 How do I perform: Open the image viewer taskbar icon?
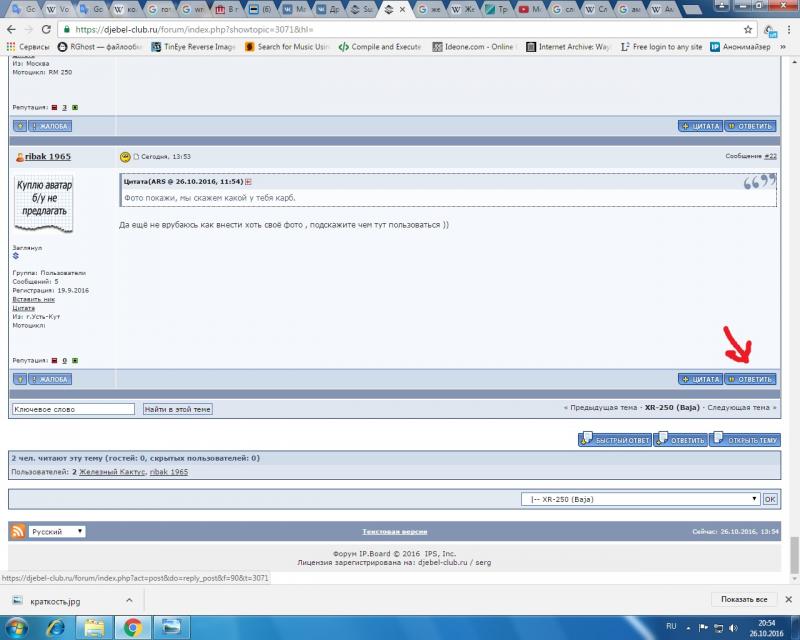pos(171,627)
